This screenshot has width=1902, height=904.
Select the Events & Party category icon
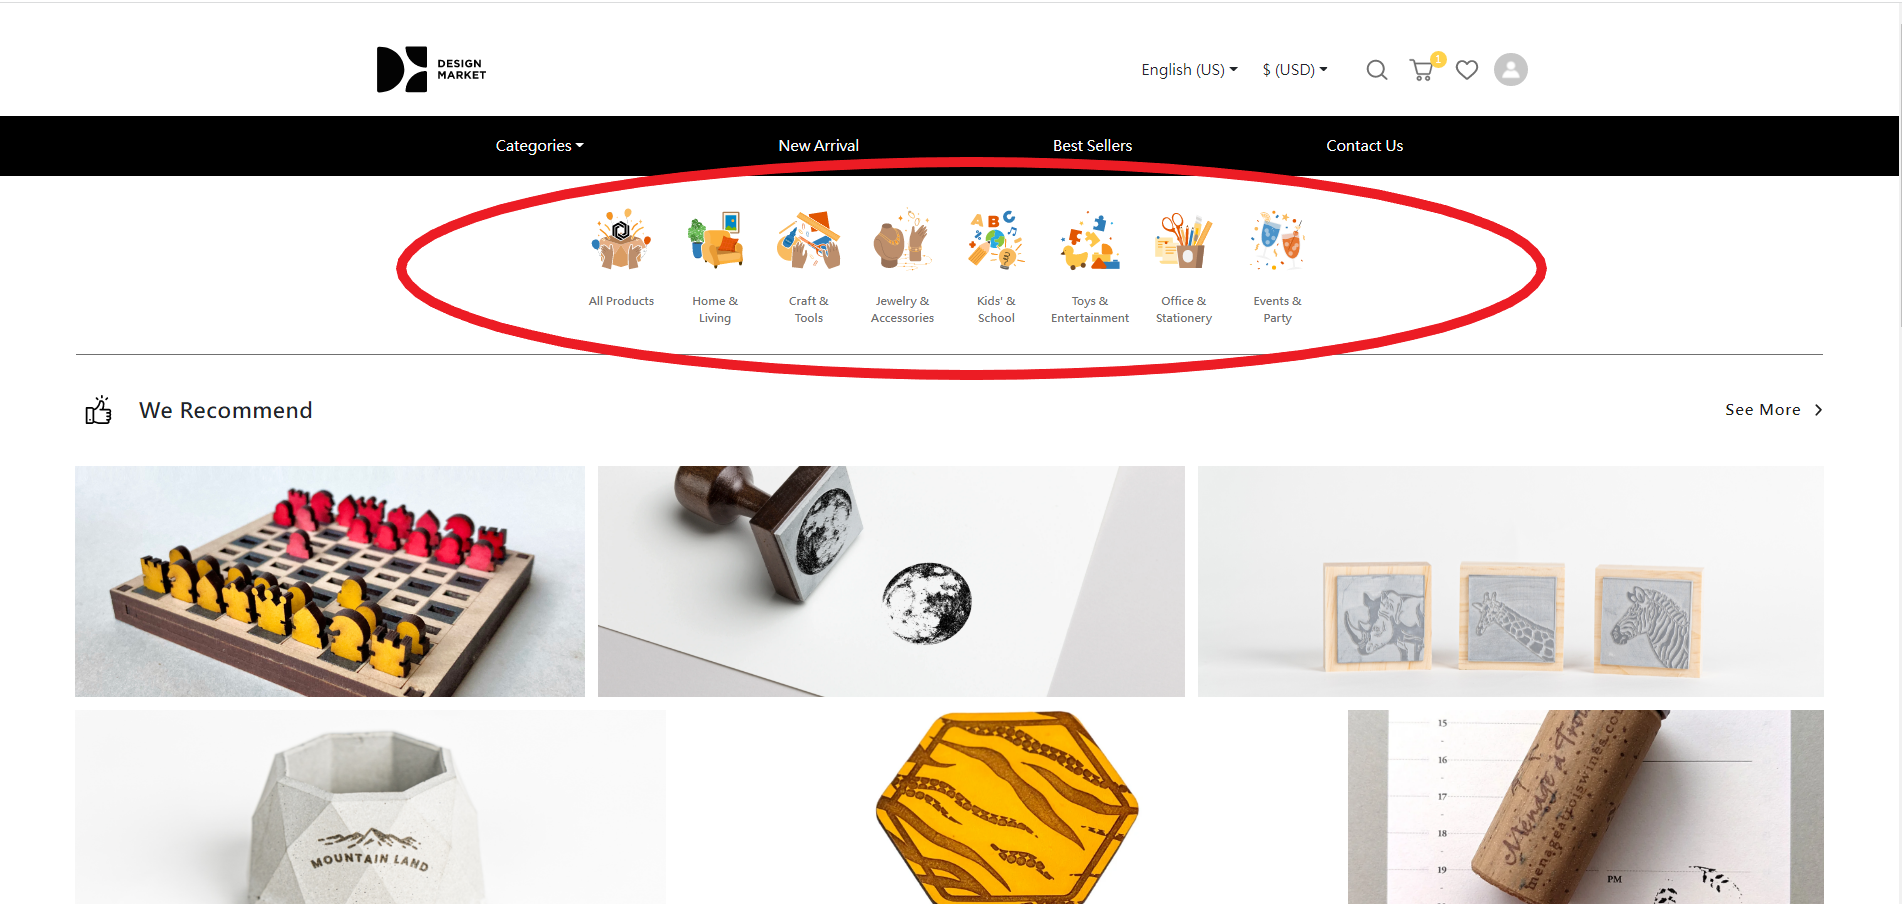pyautogui.click(x=1277, y=241)
